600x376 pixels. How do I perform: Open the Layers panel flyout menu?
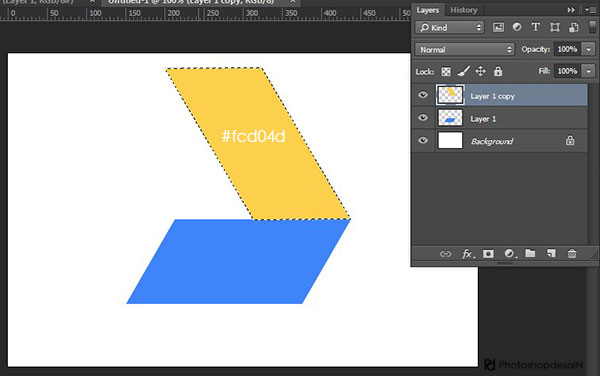590,10
